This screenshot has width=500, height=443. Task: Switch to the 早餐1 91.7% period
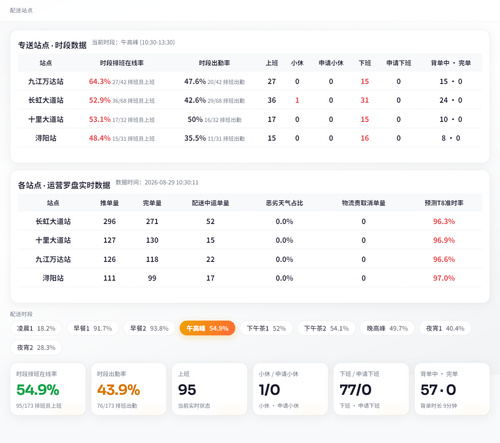tap(92, 328)
